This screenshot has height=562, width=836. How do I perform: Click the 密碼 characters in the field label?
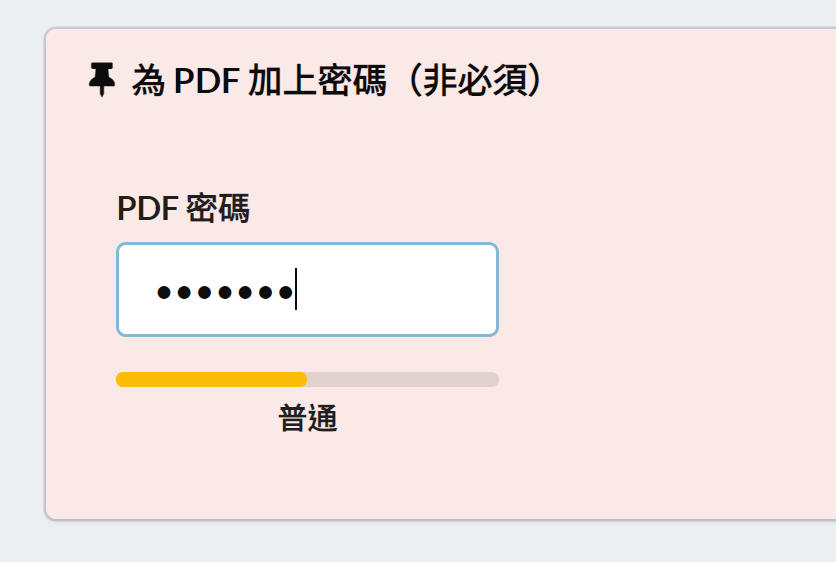(218, 208)
